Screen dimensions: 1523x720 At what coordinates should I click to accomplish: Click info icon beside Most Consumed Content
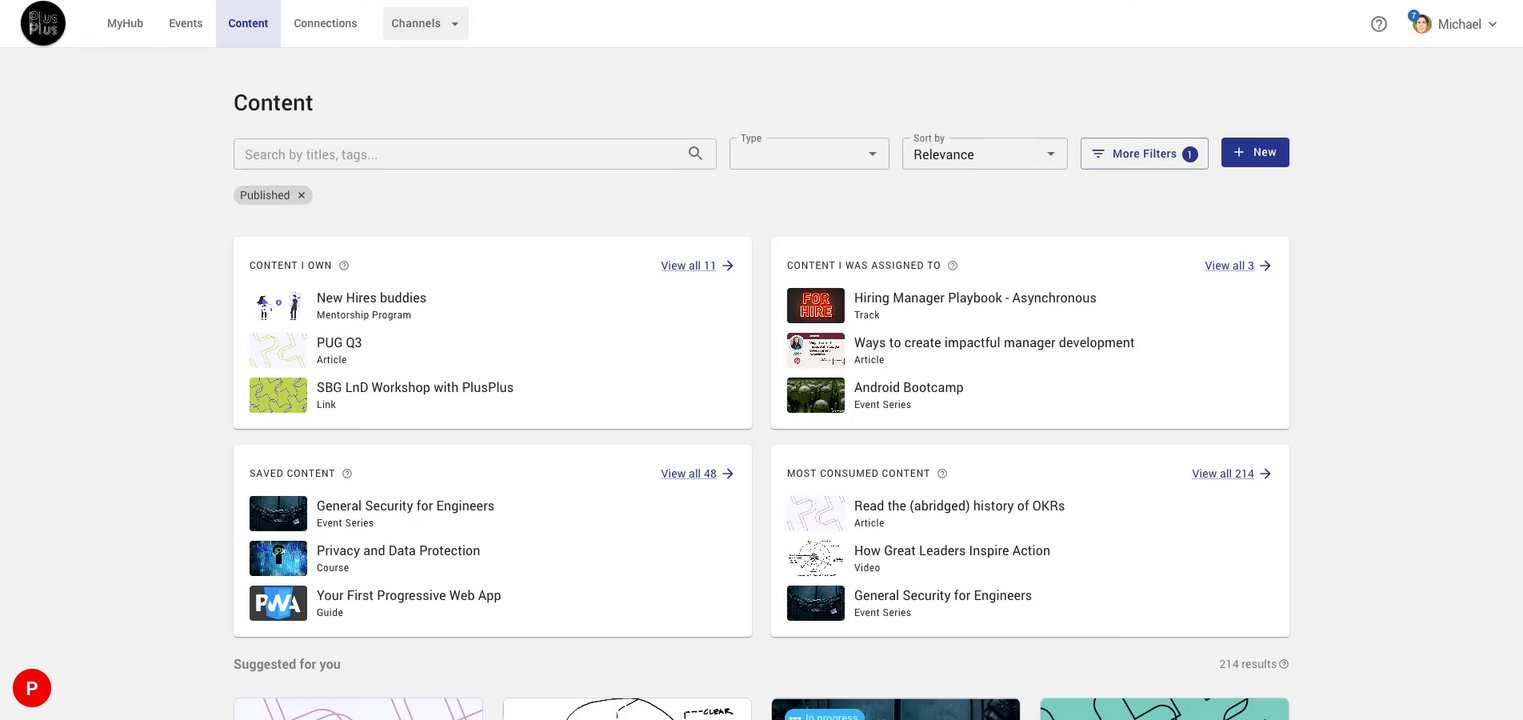pyautogui.click(x=942, y=474)
